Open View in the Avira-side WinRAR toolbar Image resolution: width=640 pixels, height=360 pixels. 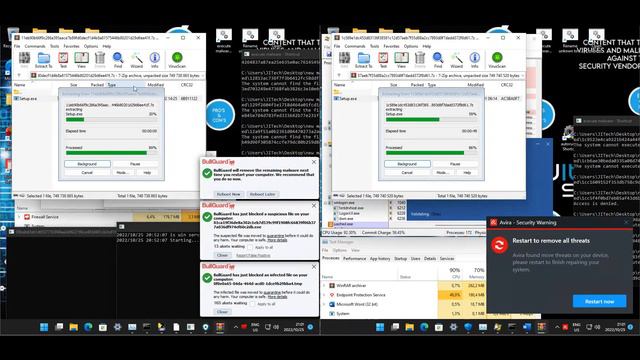[x=401, y=60]
